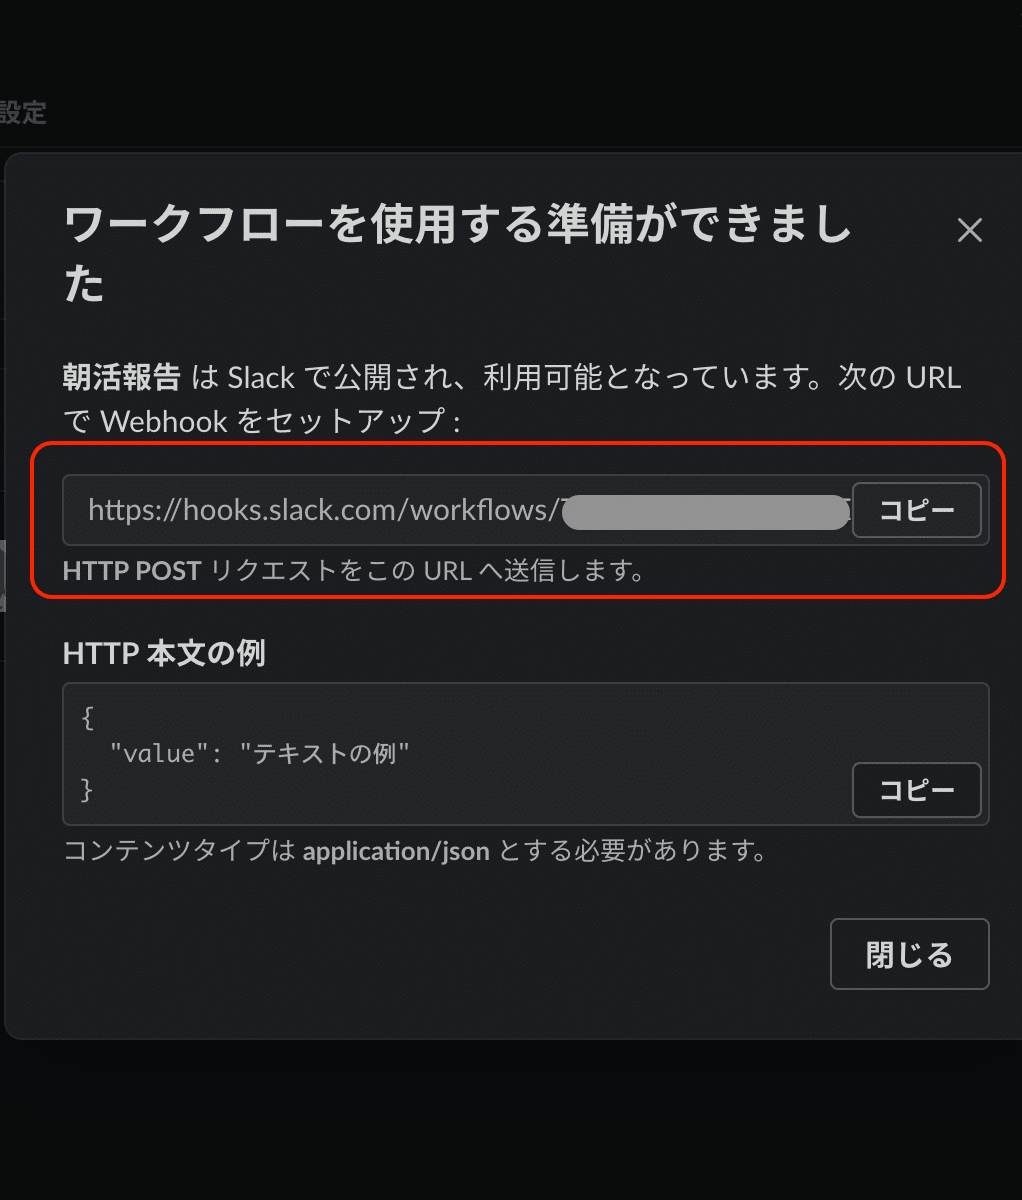
Task: Close the dialog with the X icon
Action: tap(969, 231)
